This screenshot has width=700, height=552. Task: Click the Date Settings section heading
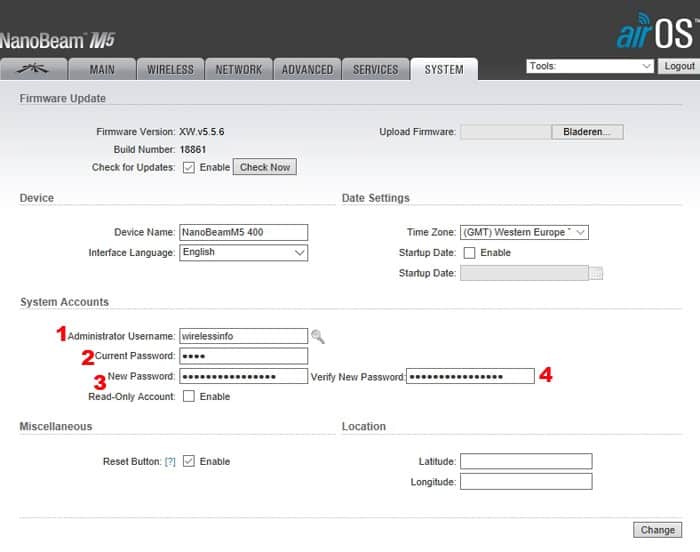coord(375,198)
